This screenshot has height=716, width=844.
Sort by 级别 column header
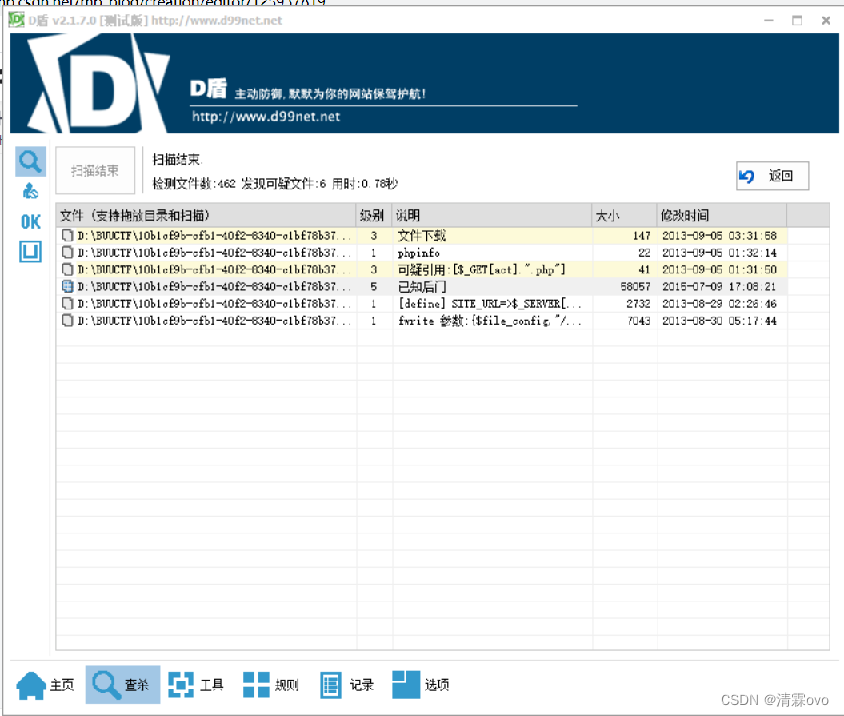pos(374,215)
